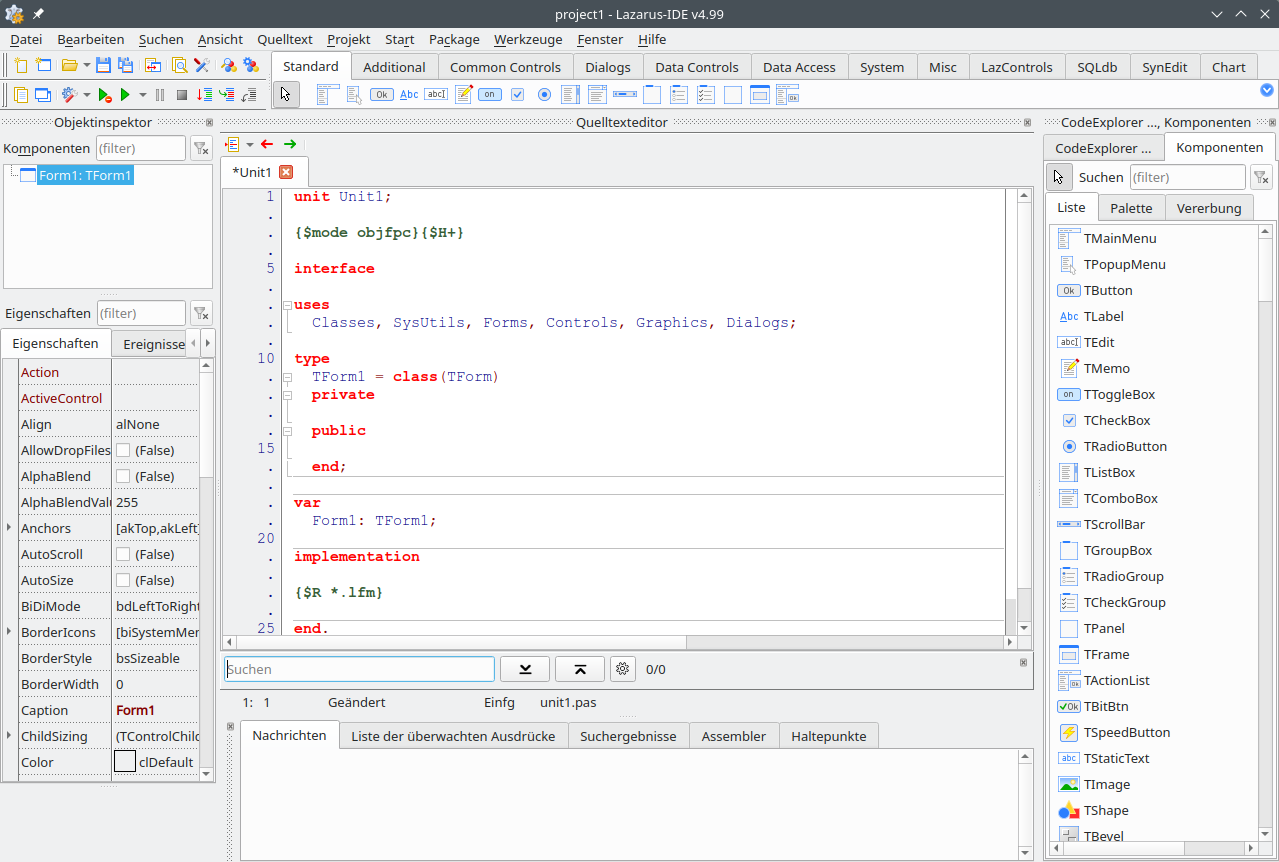Select TBitBtn in the components list
The image size is (1279, 862).
pyautogui.click(x=1106, y=706)
